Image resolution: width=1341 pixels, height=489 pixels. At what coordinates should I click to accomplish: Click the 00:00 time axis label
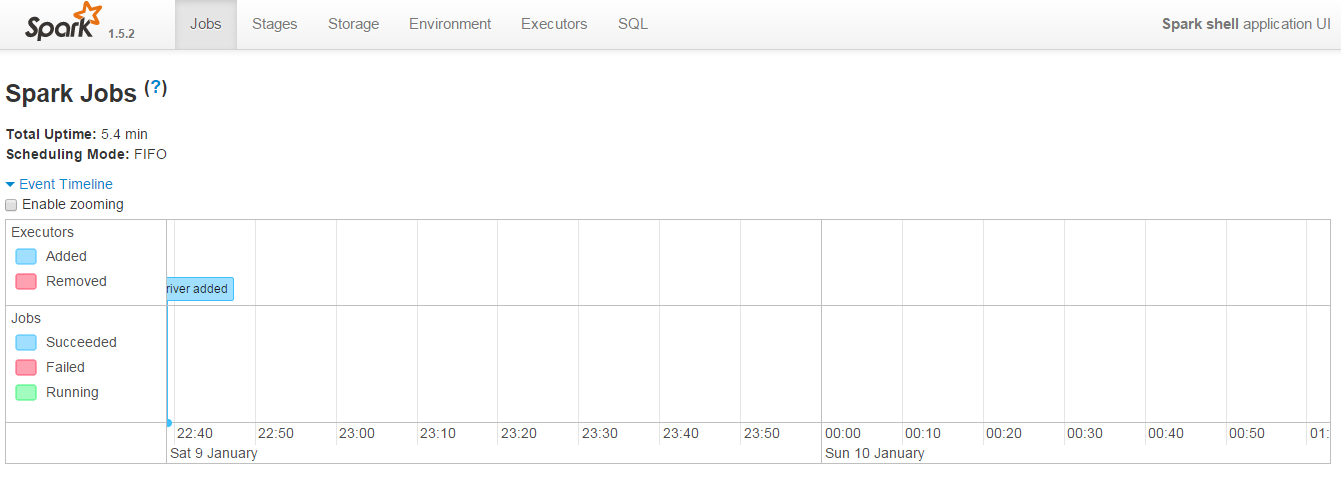(842, 433)
